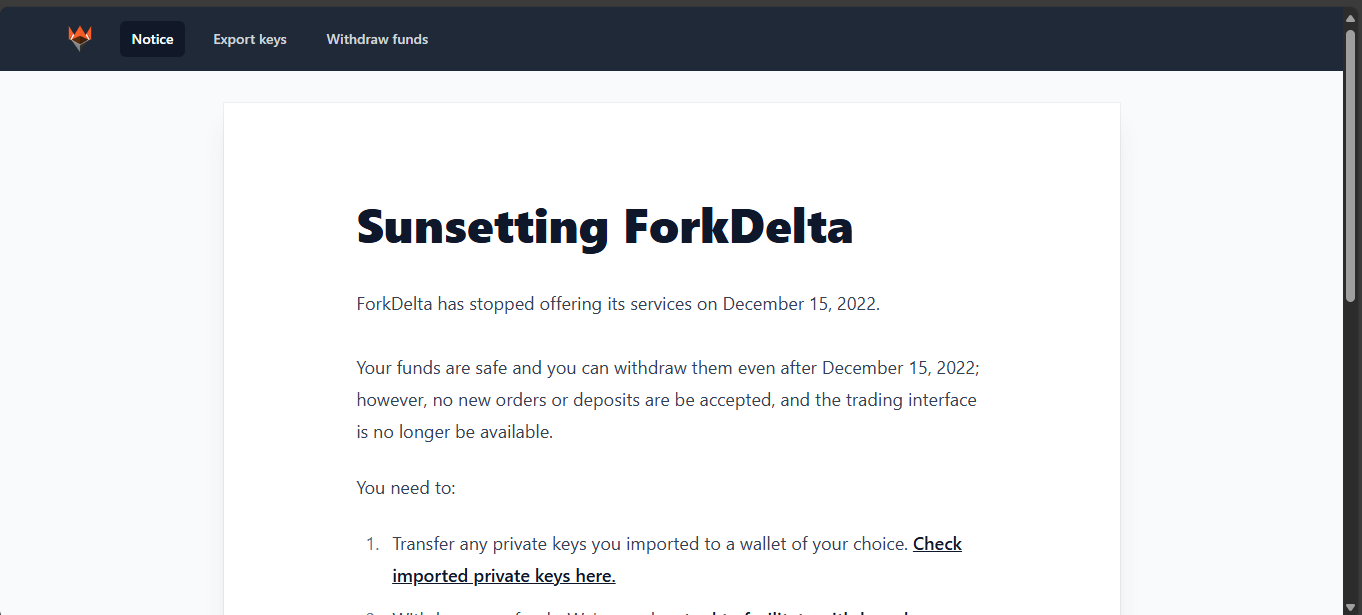Image resolution: width=1362 pixels, height=615 pixels.
Task: Click the word Sunsetting in the title
Action: coord(482,227)
